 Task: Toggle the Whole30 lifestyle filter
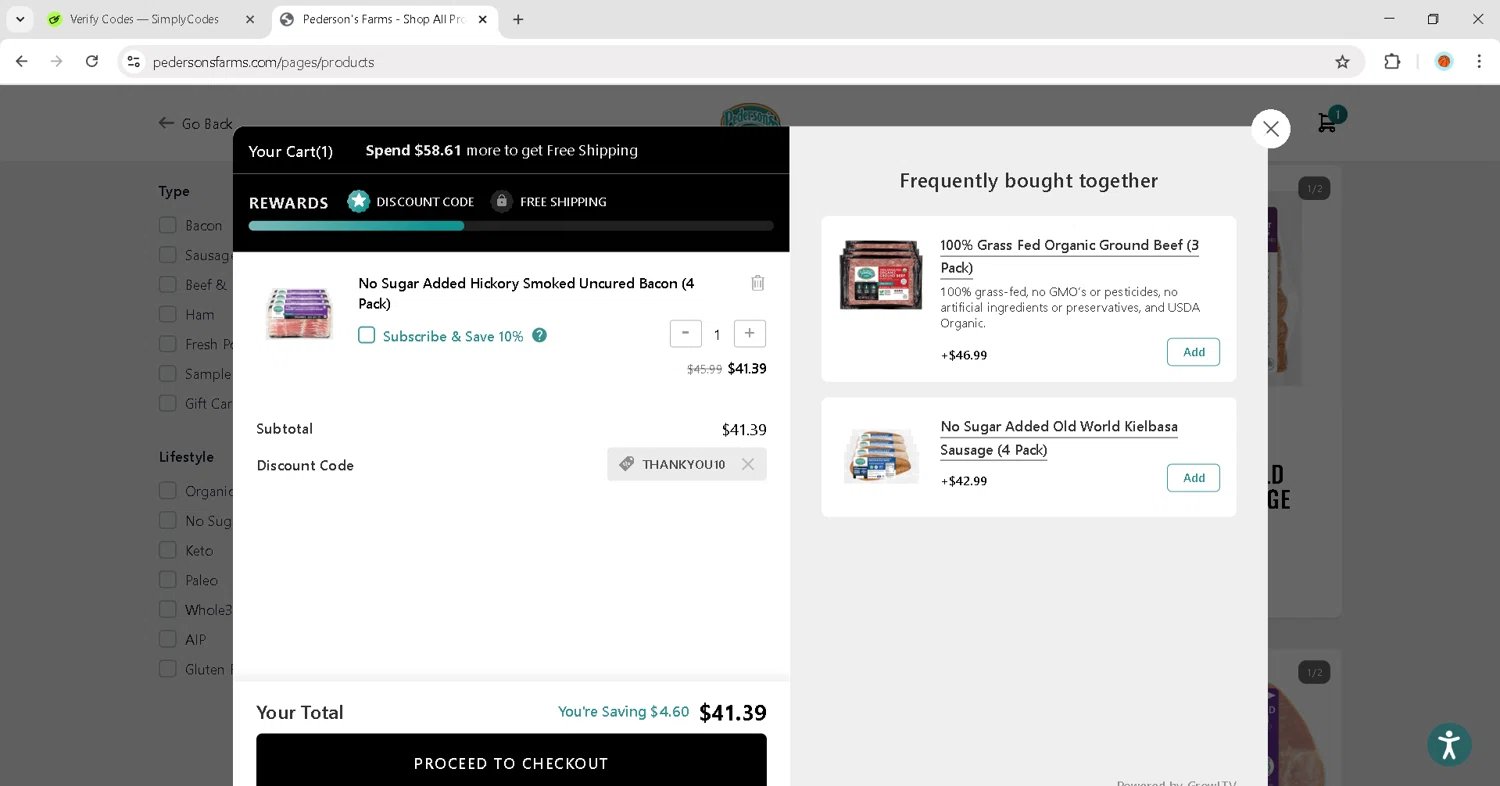pyautogui.click(x=168, y=609)
